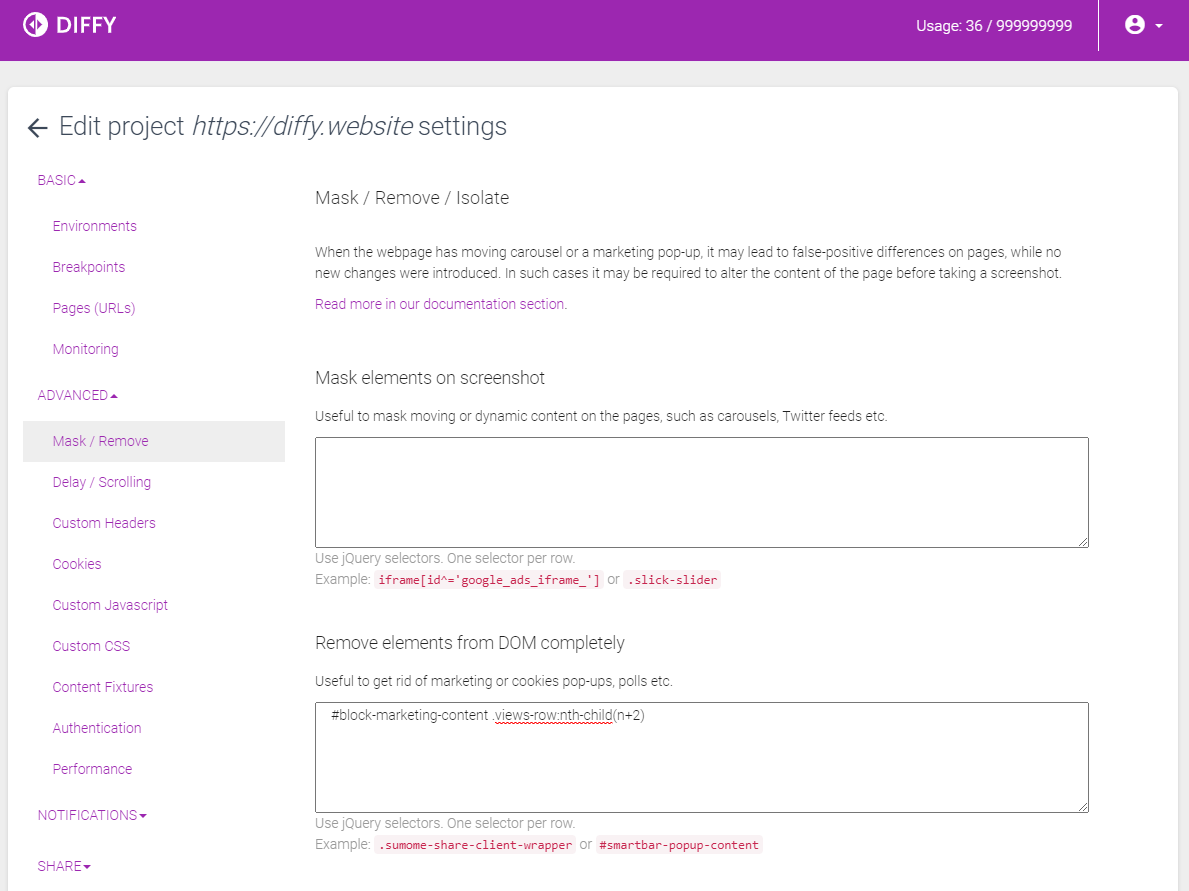
Task: Open Cookies settings
Action: (77, 564)
